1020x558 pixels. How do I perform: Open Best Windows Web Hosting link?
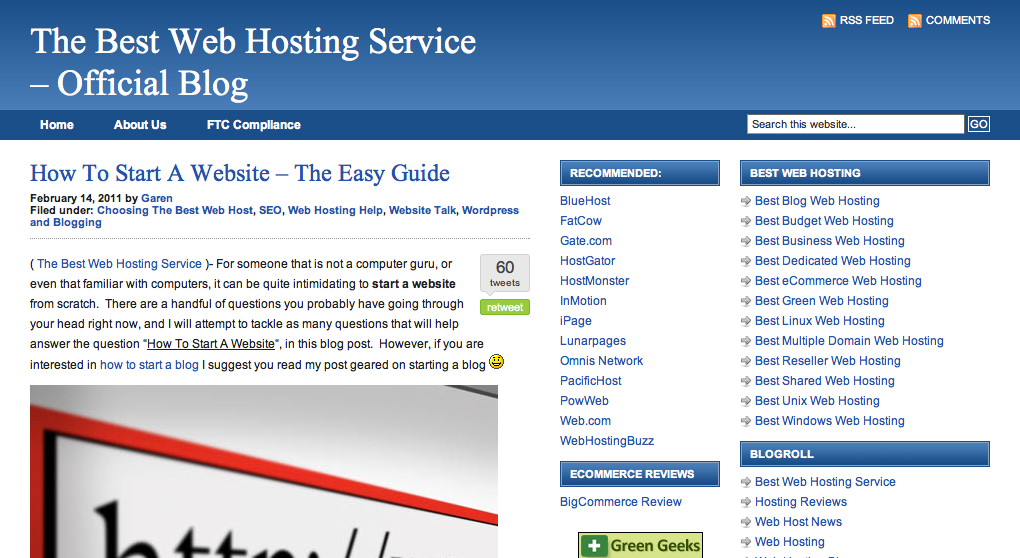(829, 421)
